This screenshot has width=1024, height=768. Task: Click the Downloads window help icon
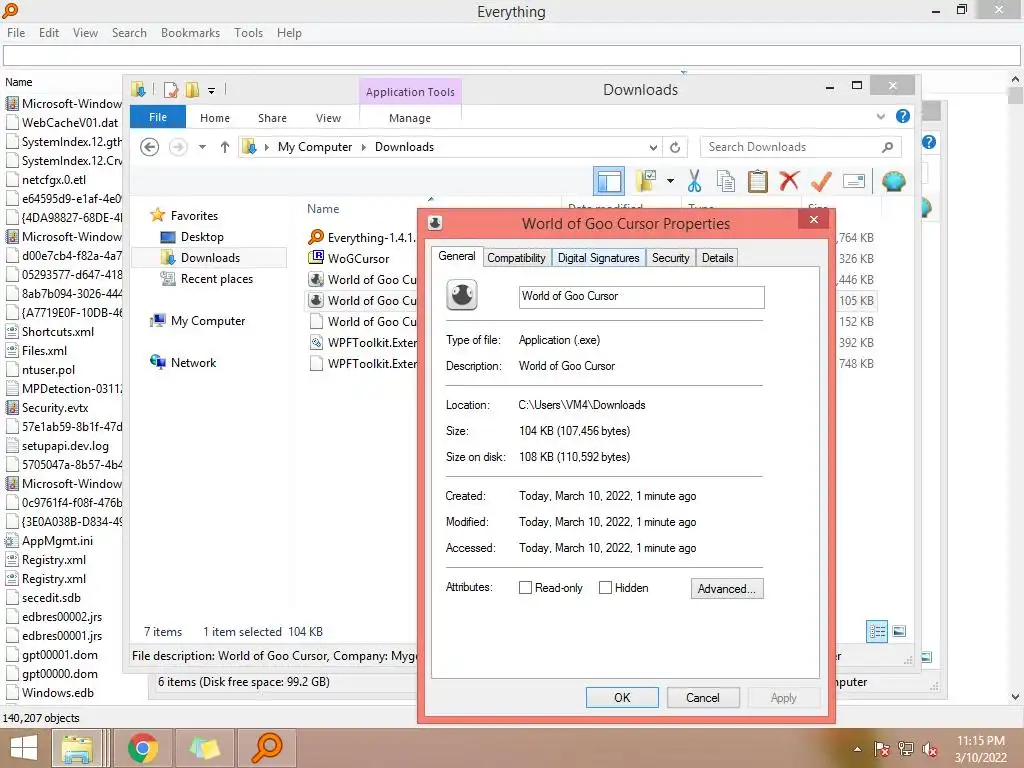(903, 116)
